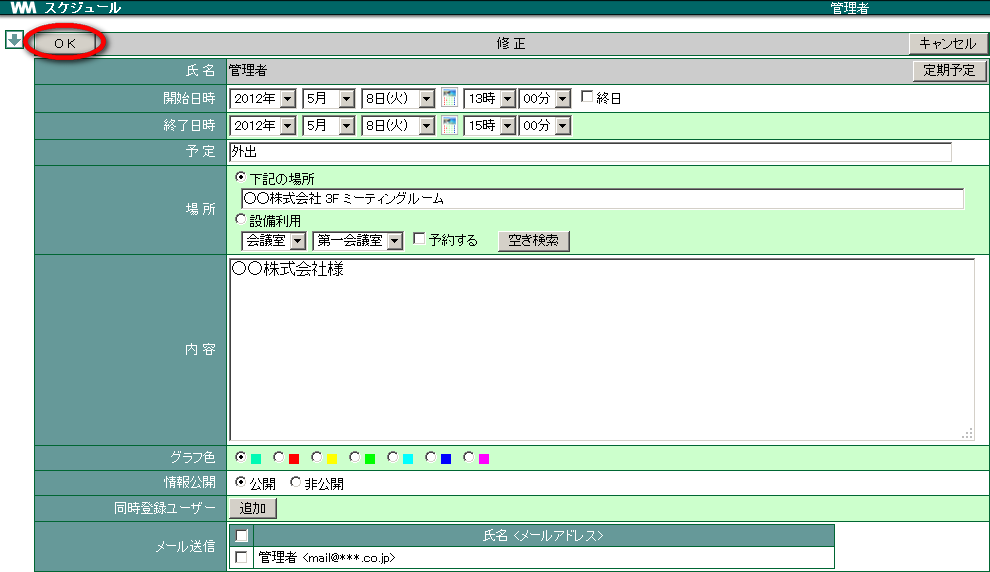Click the green download arrow icon
The height and width of the screenshot is (572, 990).
pyautogui.click(x=14, y=40)
